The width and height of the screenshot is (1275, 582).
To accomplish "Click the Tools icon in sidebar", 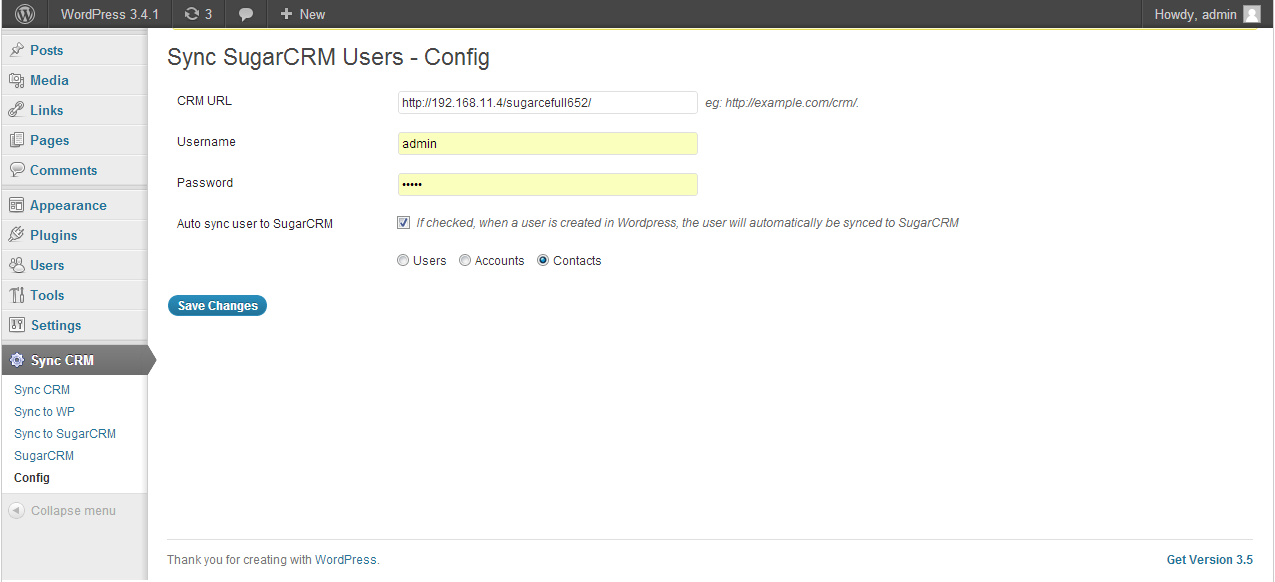I will [x=16, y=295].
